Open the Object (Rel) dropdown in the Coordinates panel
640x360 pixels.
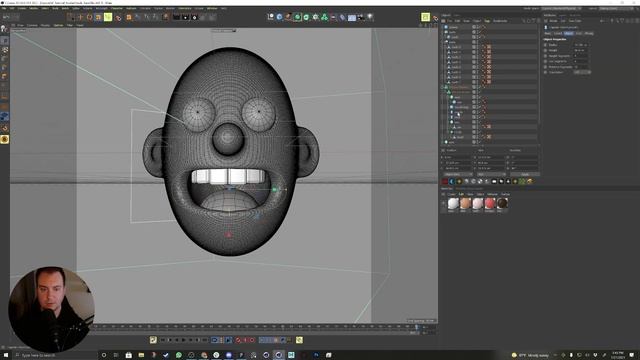458,174
